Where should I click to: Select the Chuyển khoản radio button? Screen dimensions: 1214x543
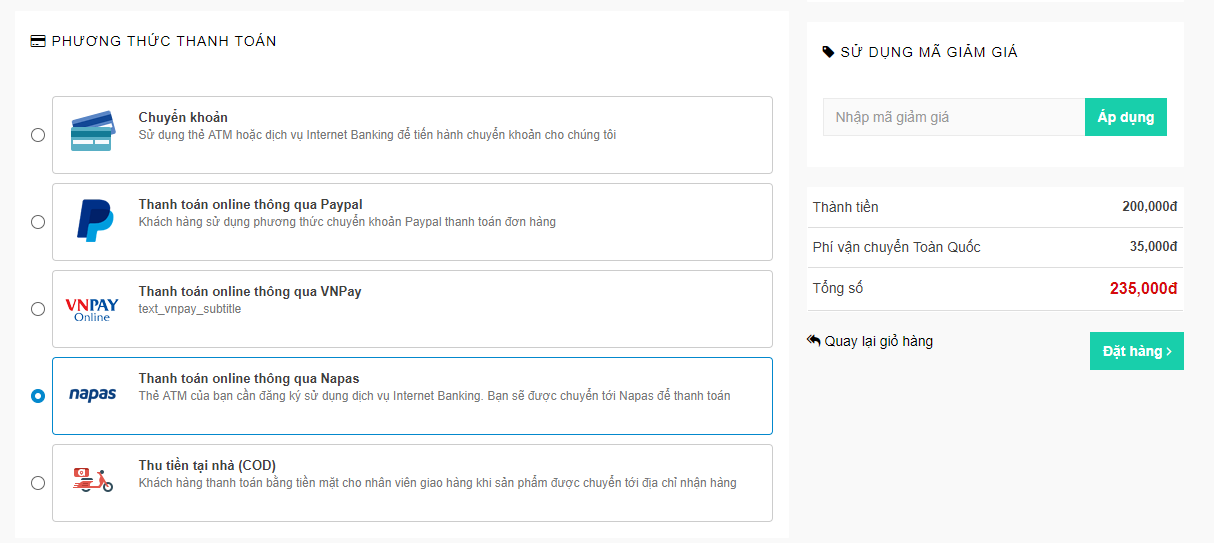[x=38, y=135]
